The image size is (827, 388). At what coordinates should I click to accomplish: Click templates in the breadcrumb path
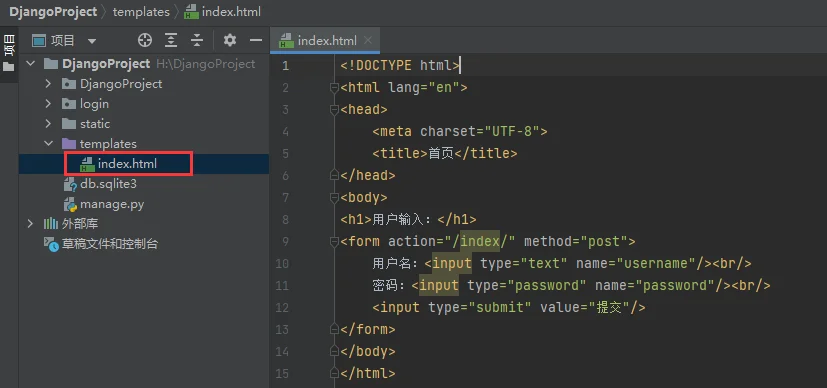141,12
